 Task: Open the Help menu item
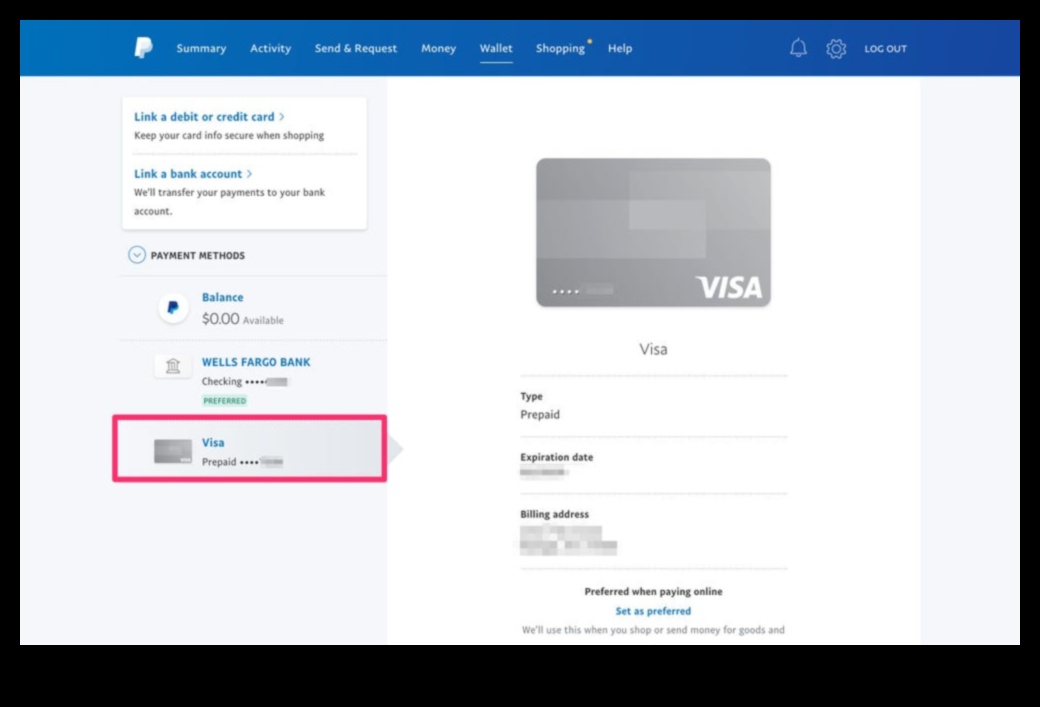pyautogui.click(x=619, y=48)
